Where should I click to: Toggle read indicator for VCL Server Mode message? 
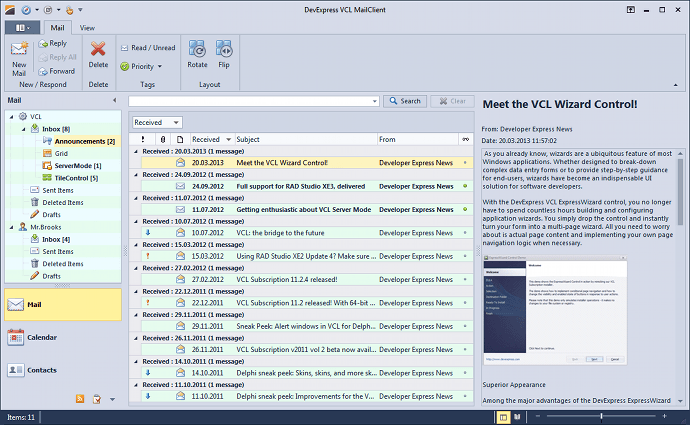(x=465, y=209)
